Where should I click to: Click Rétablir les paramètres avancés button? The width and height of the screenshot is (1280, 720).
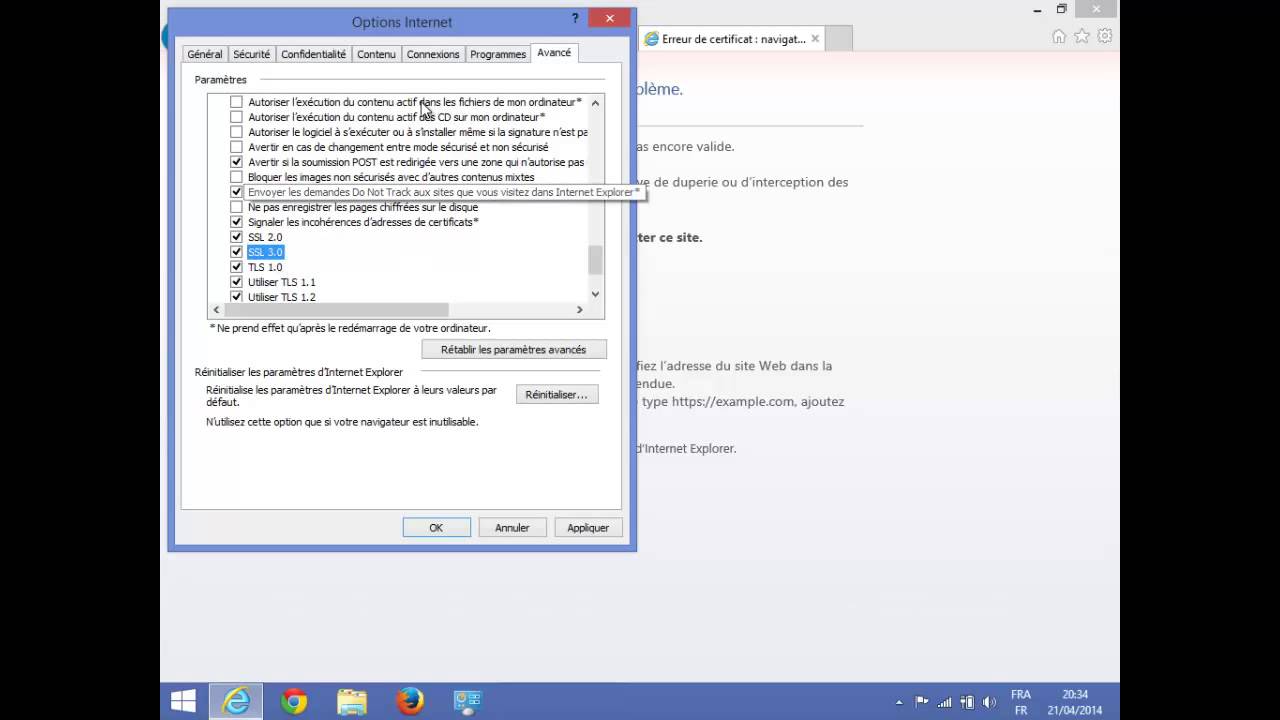[x=514, y=349]
